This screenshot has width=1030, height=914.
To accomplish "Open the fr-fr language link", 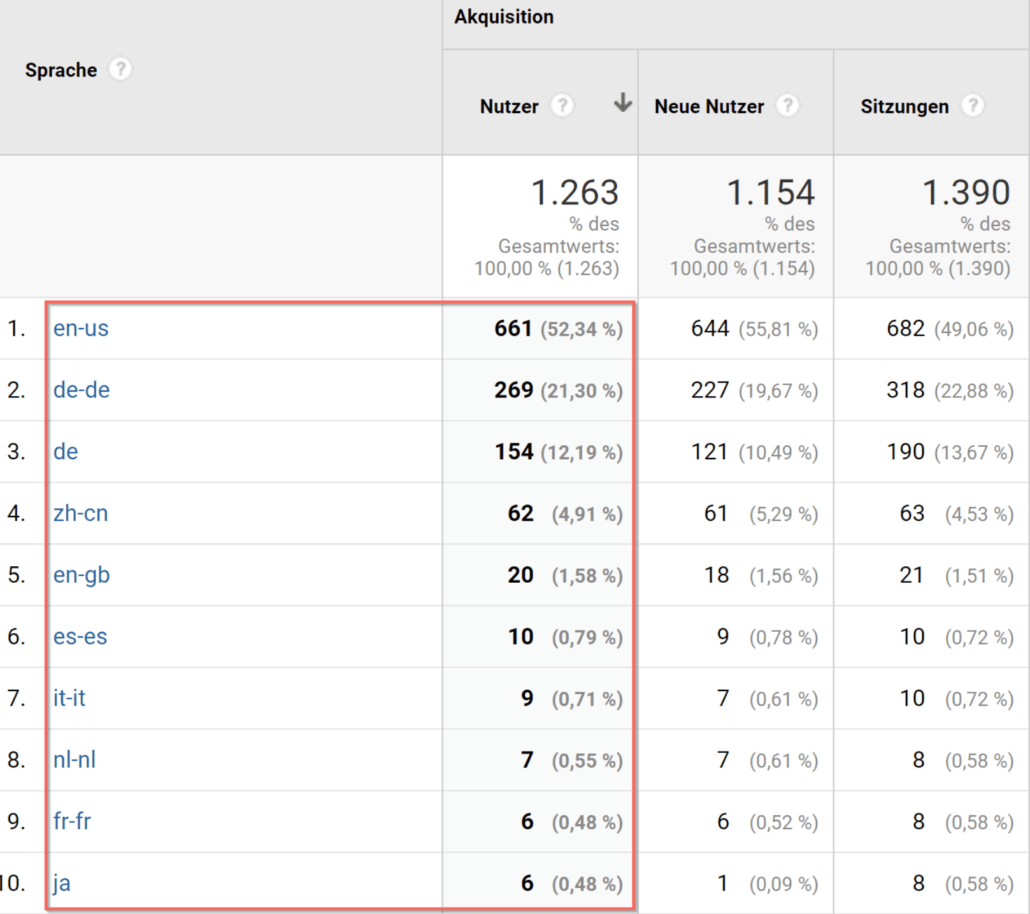I will 72,821.
